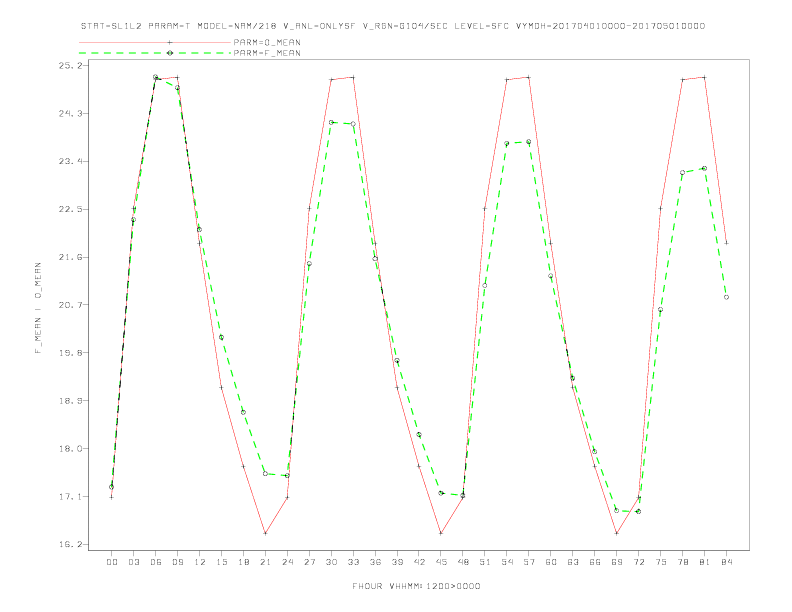792x612 pixels.
Task: Click the x-axis tick label 24
Action: pyautogui.click(x=287, y=562)
